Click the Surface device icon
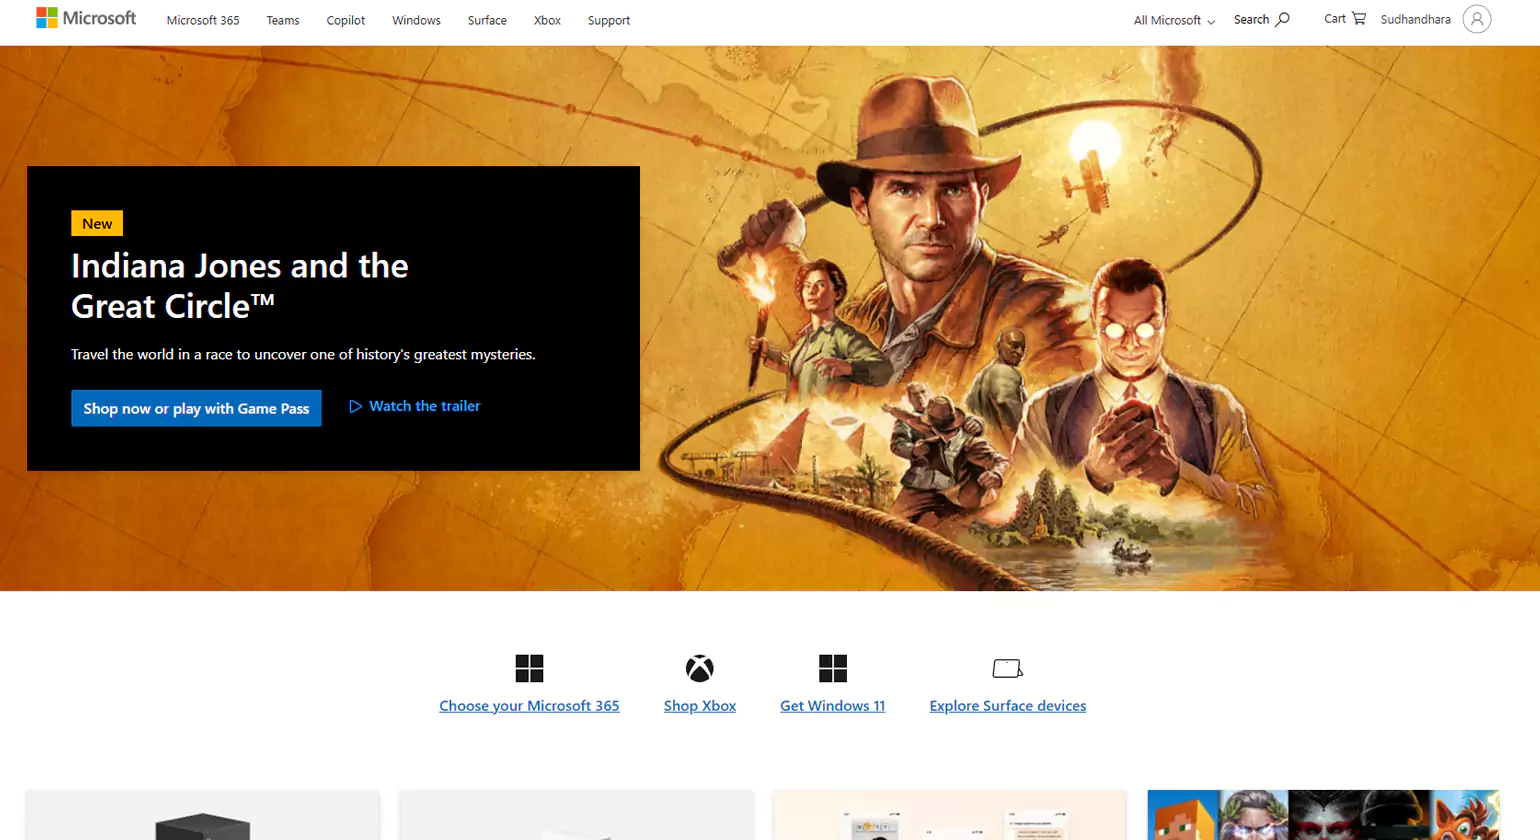1540x840 pixels. 1007,668
